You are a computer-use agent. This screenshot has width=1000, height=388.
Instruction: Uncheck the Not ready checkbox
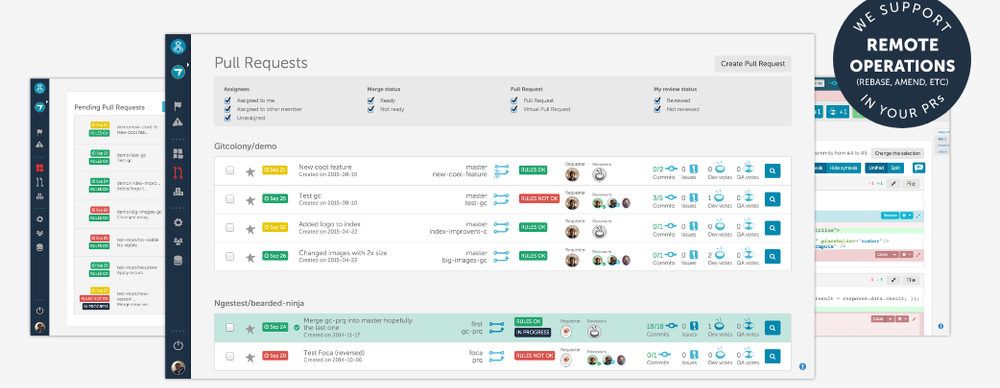click(371, 109)
